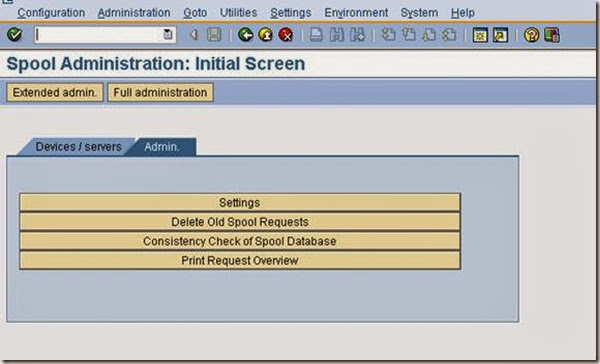The height and width of the screenshot is (364, 600).
Task: Click the Extended admin. button
Action: coord(55,93)
